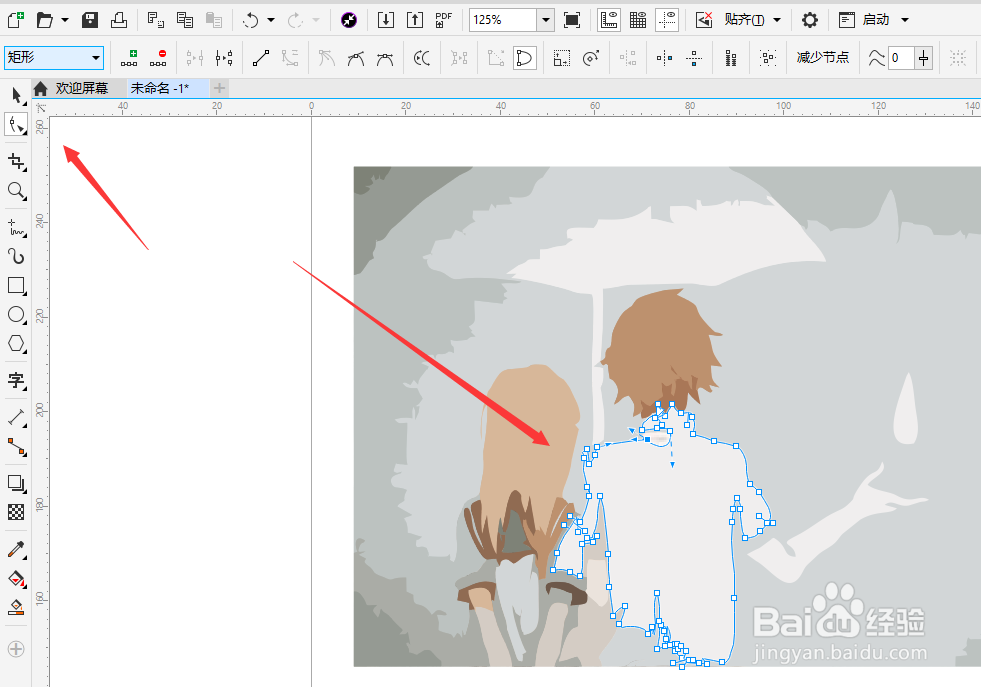Toggle full-screen preview

[572, 20]
